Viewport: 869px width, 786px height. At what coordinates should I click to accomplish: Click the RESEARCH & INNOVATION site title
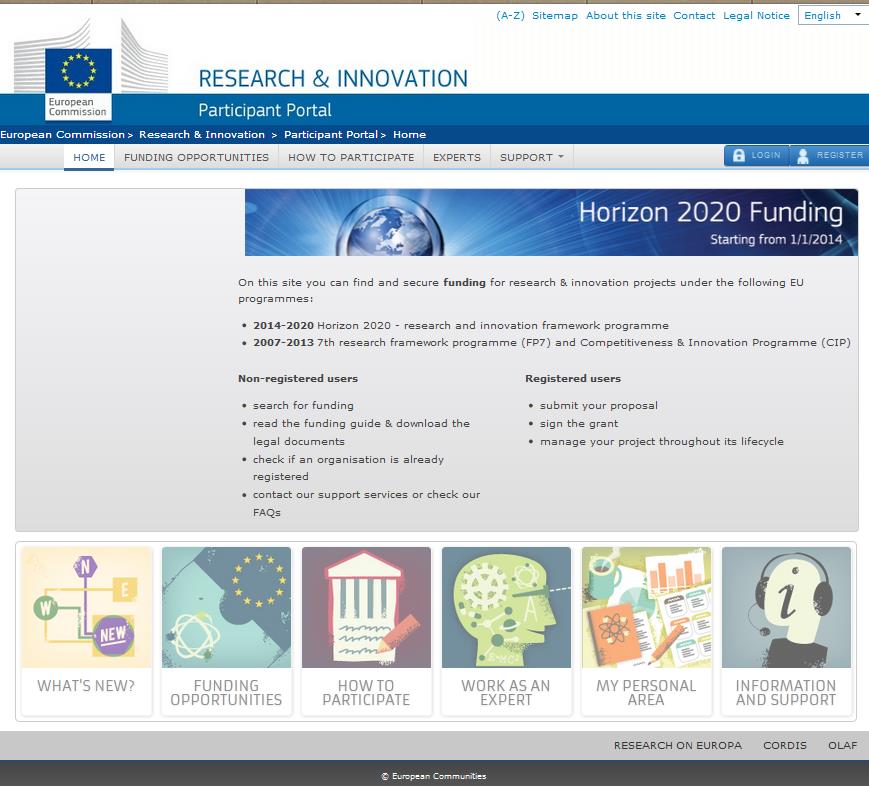point(333,79)
